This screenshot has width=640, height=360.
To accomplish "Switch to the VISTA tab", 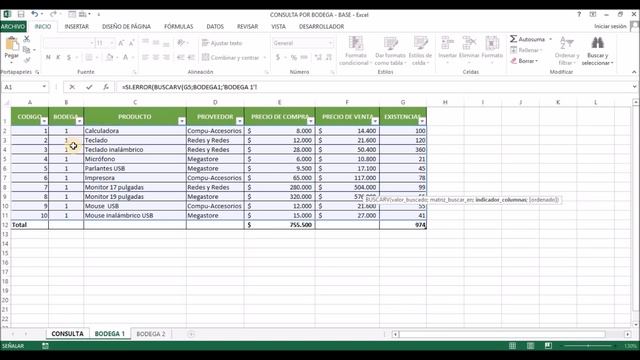I will pos(278,27).
